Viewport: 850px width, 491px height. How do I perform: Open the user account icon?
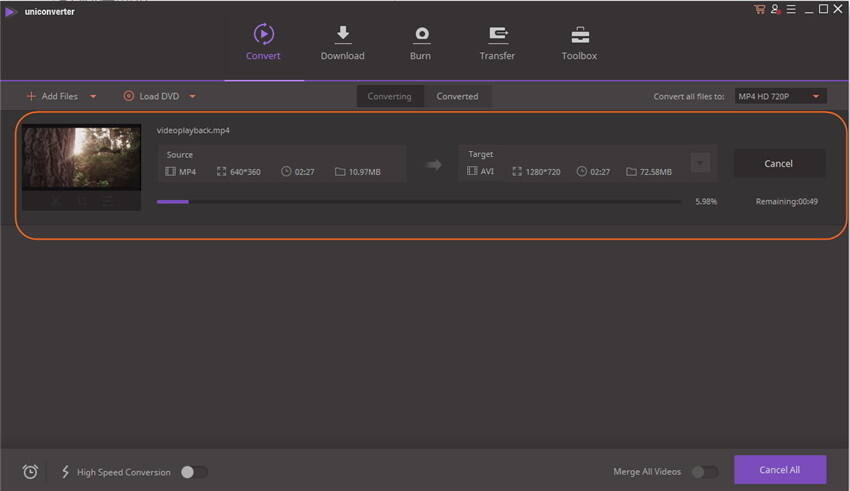coord(775,9)
